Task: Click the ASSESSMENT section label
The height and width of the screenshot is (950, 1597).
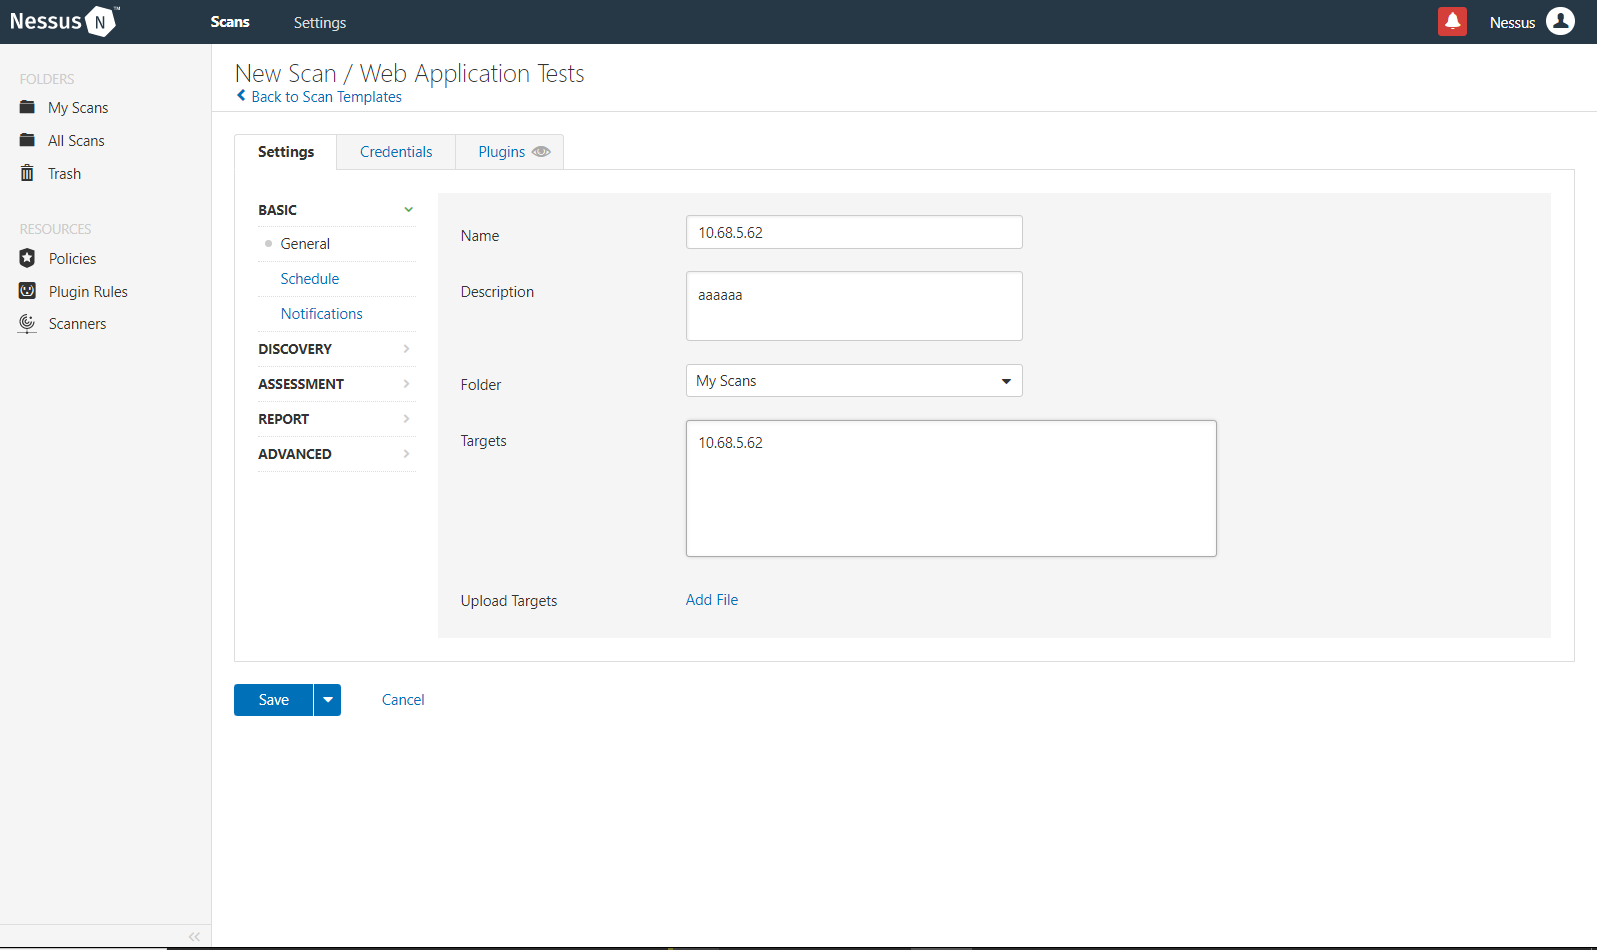Action: [301, 384]
